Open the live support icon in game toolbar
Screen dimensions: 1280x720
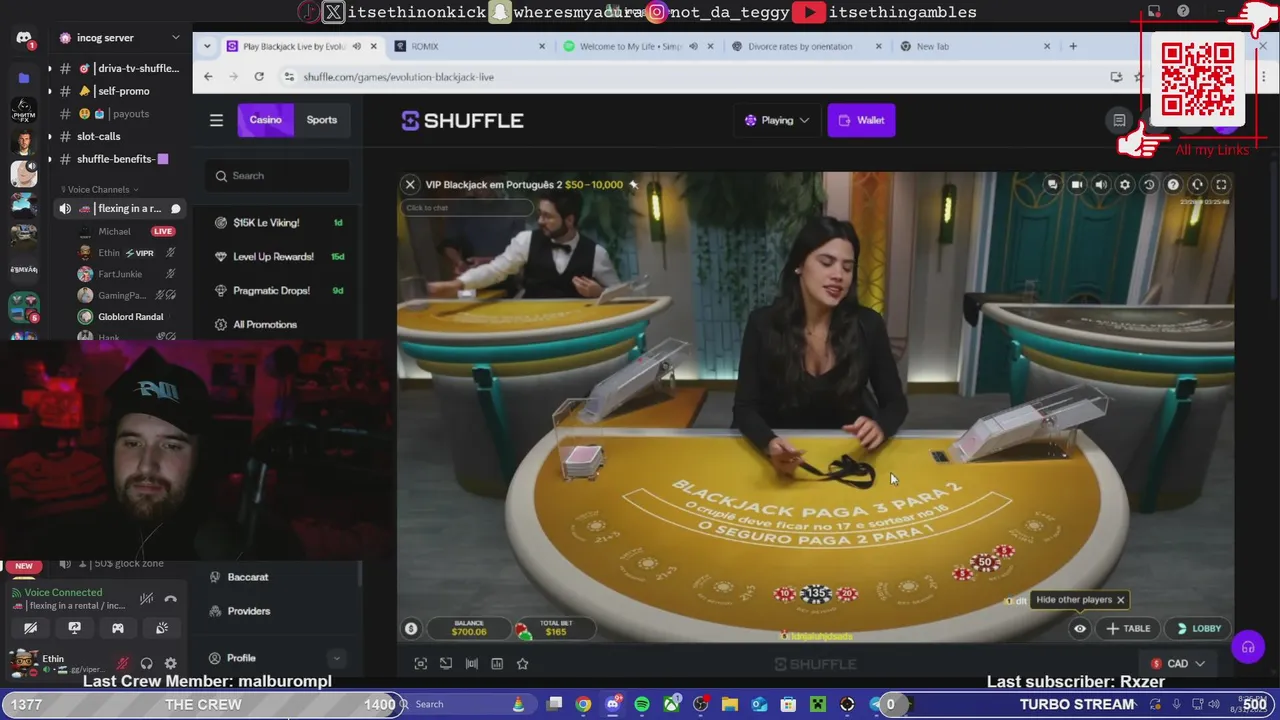click(1197, 184)
